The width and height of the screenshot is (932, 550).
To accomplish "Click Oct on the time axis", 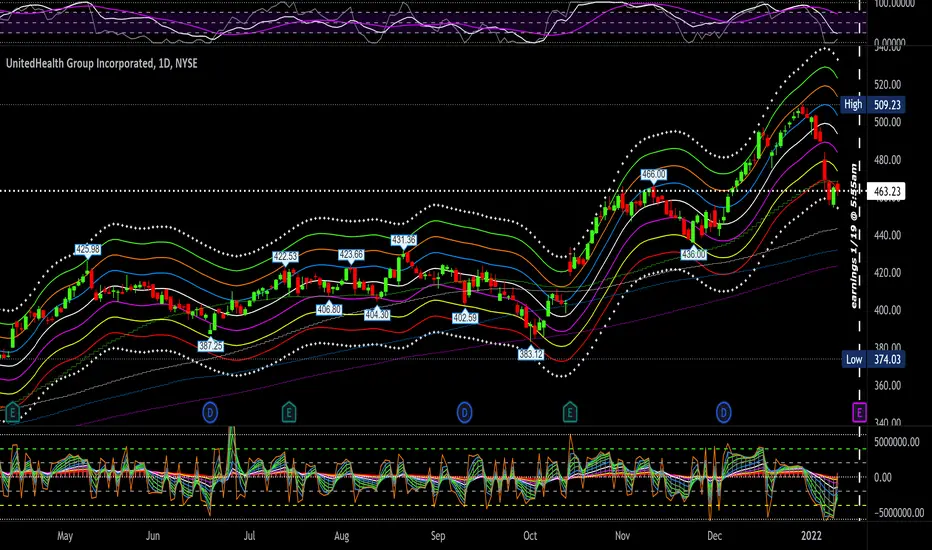I will click(x=530, y=536).
